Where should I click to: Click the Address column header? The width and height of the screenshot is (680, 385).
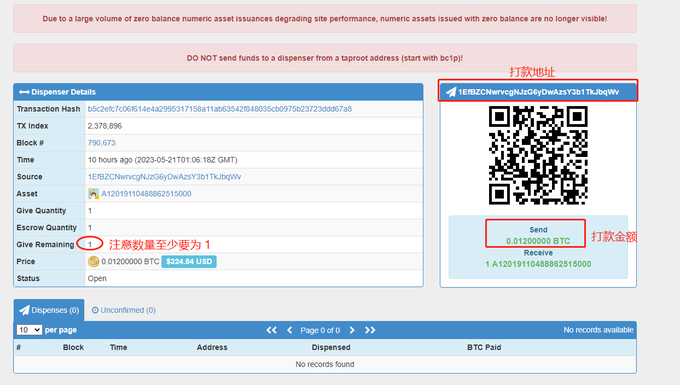point(212,347)
